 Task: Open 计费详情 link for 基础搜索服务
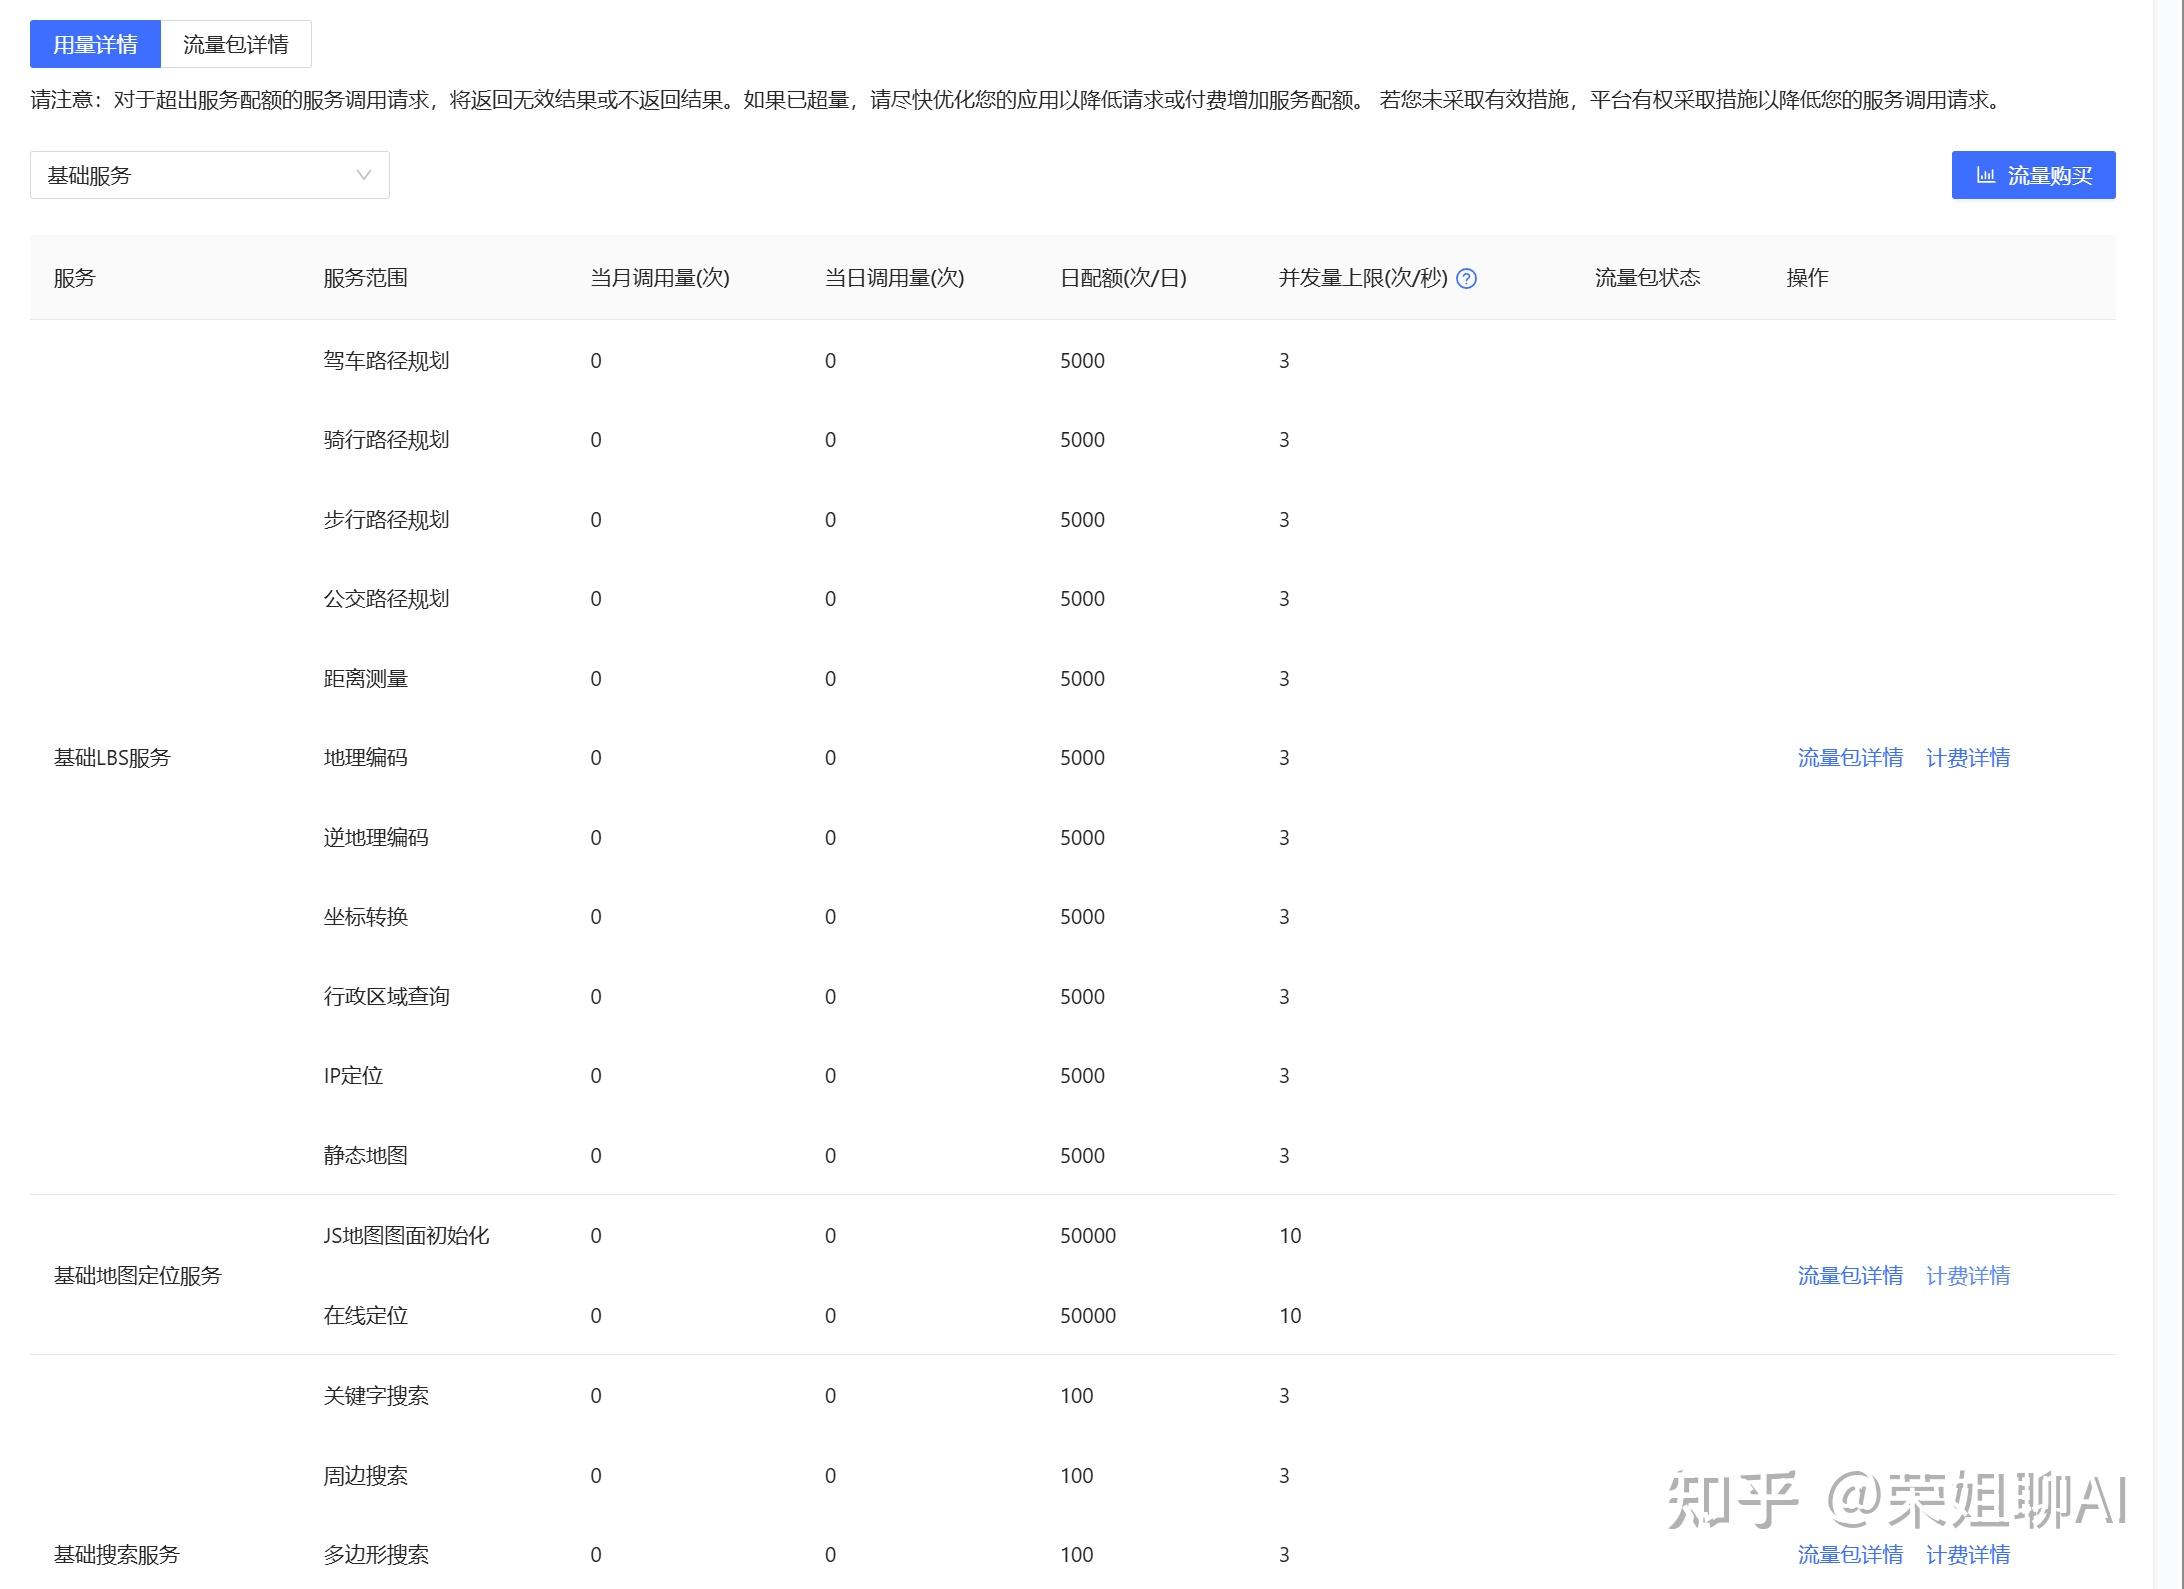(1967, 1555)
